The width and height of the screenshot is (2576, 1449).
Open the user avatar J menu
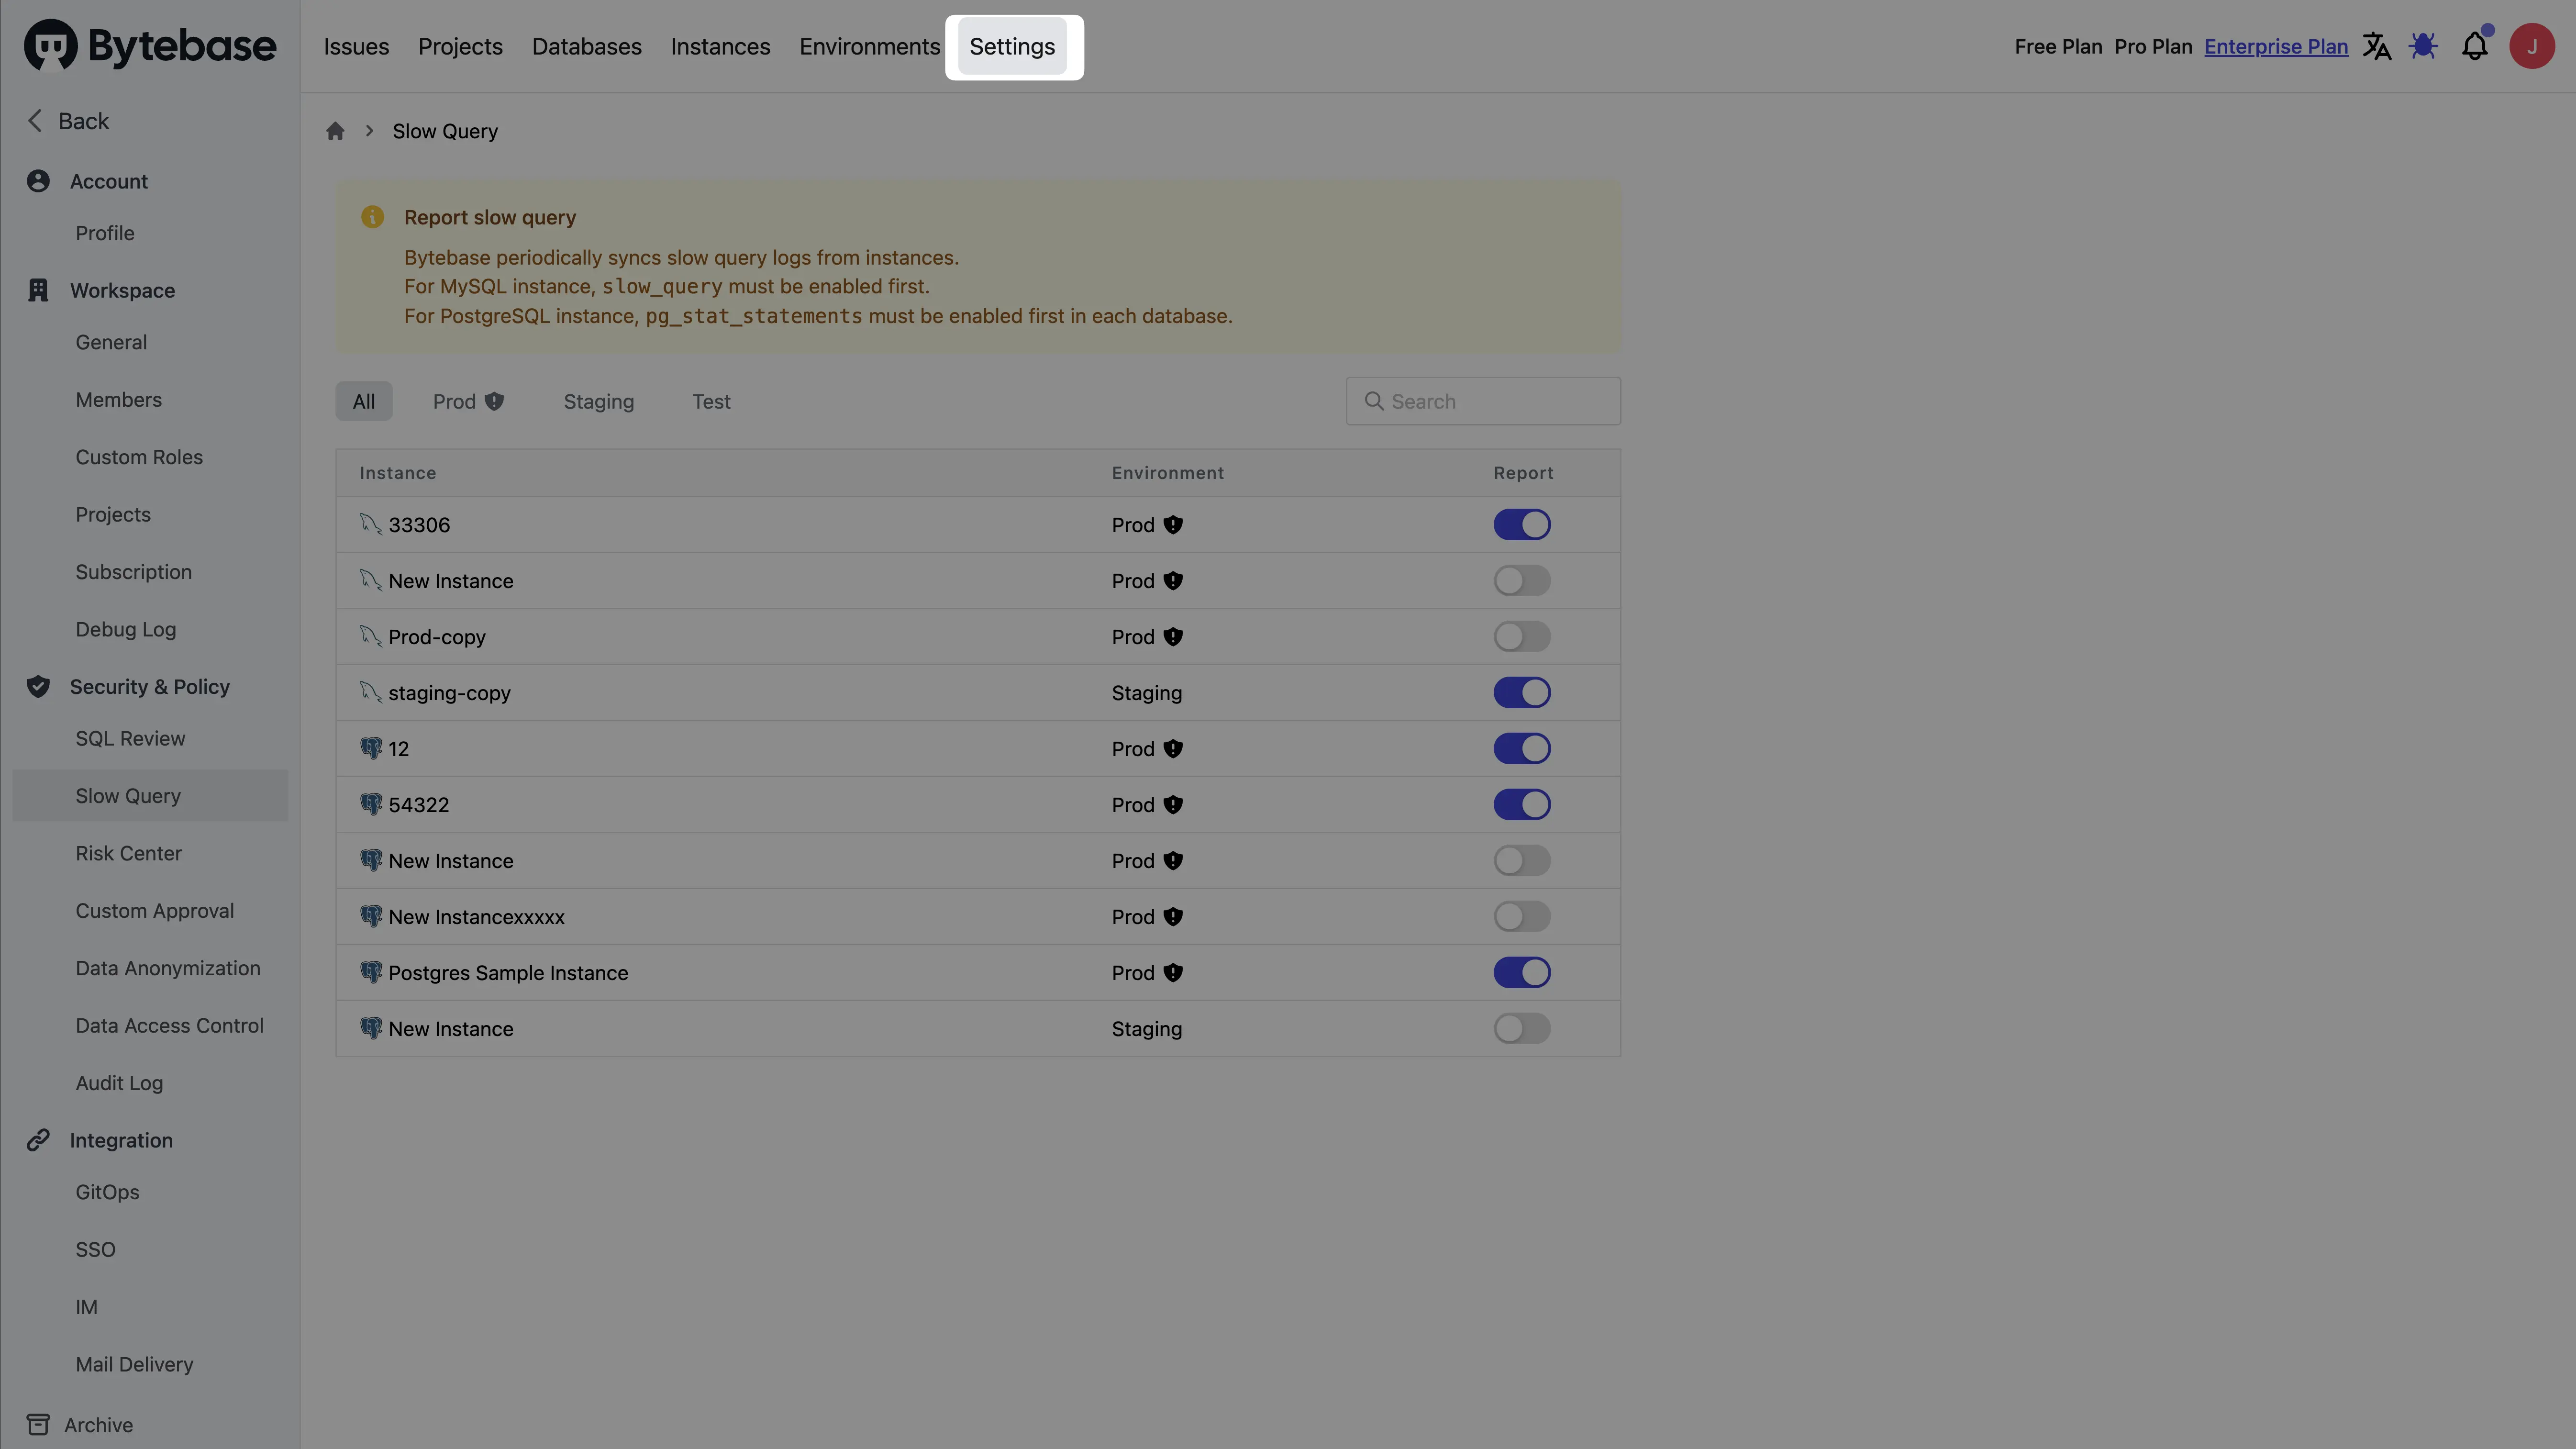click(2532, 46)
